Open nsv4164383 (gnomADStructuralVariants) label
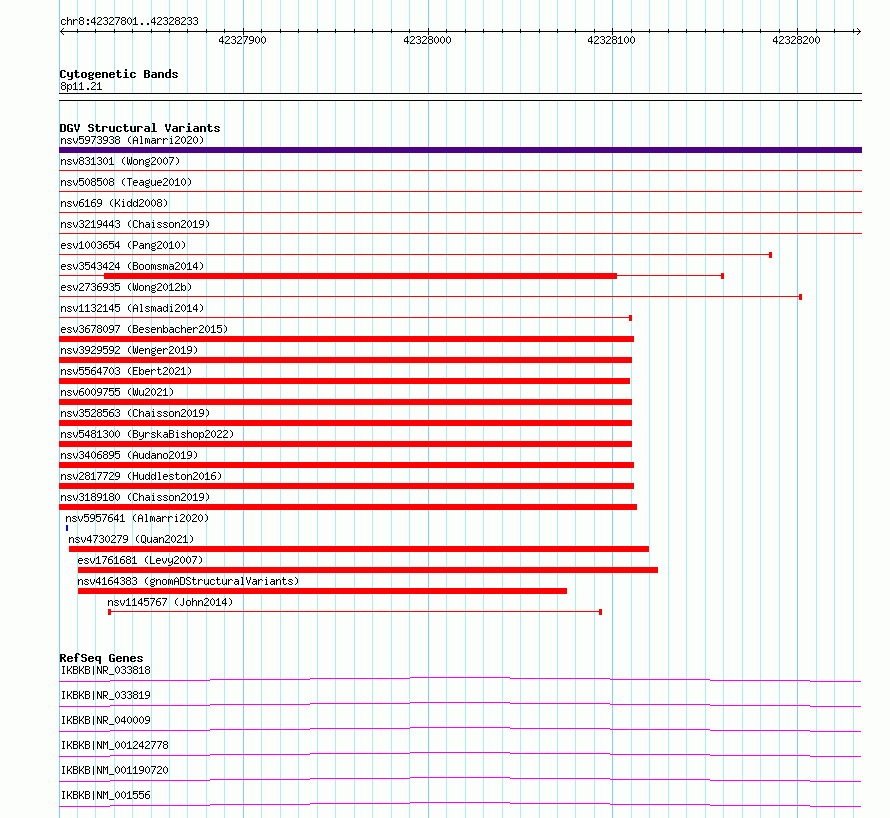Image resolution: width=890 pixels, height=818 pixels. point(188,581)
